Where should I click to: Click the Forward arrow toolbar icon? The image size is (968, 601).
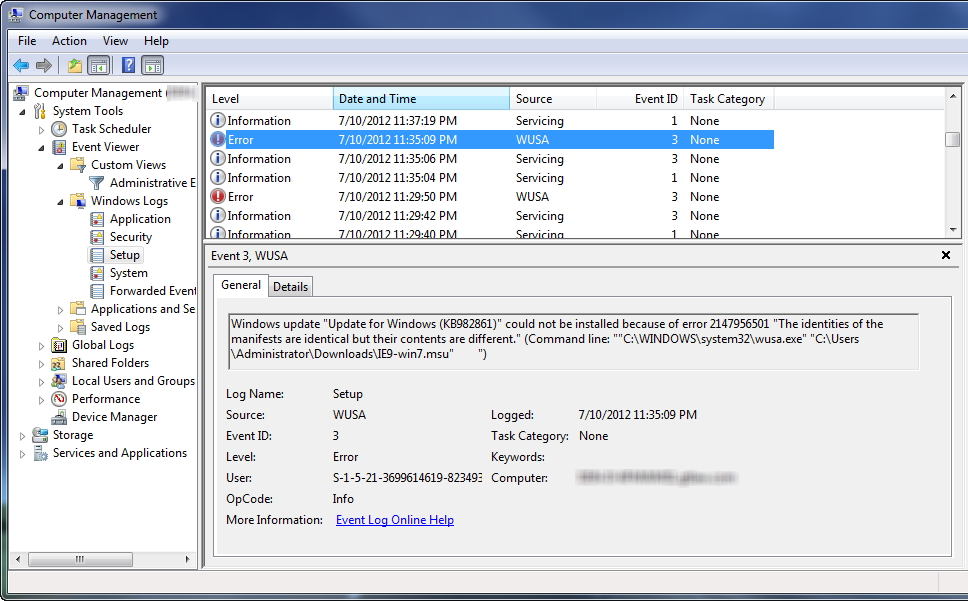[44, 66]
